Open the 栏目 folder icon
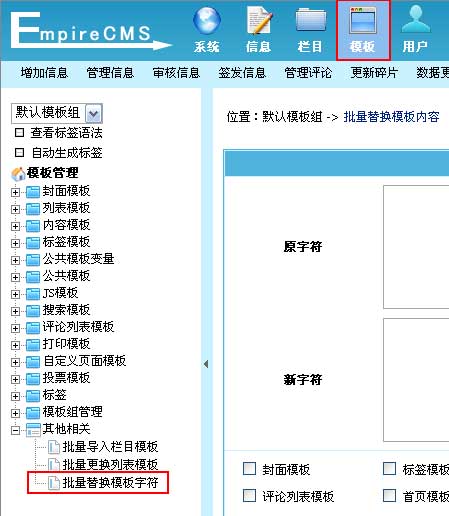The image size is (449, 516). click(x=311, y=21)
